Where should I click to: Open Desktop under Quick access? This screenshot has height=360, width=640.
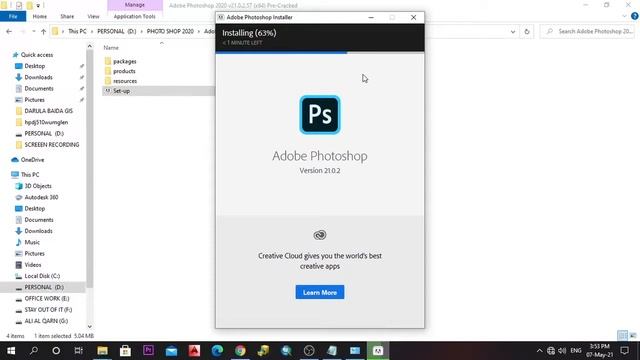(35, 66)
